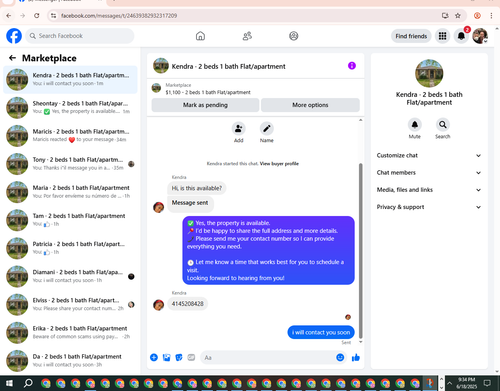Edit chat name with the Name pencil icon
500x391 pixels.
(267, 129)
